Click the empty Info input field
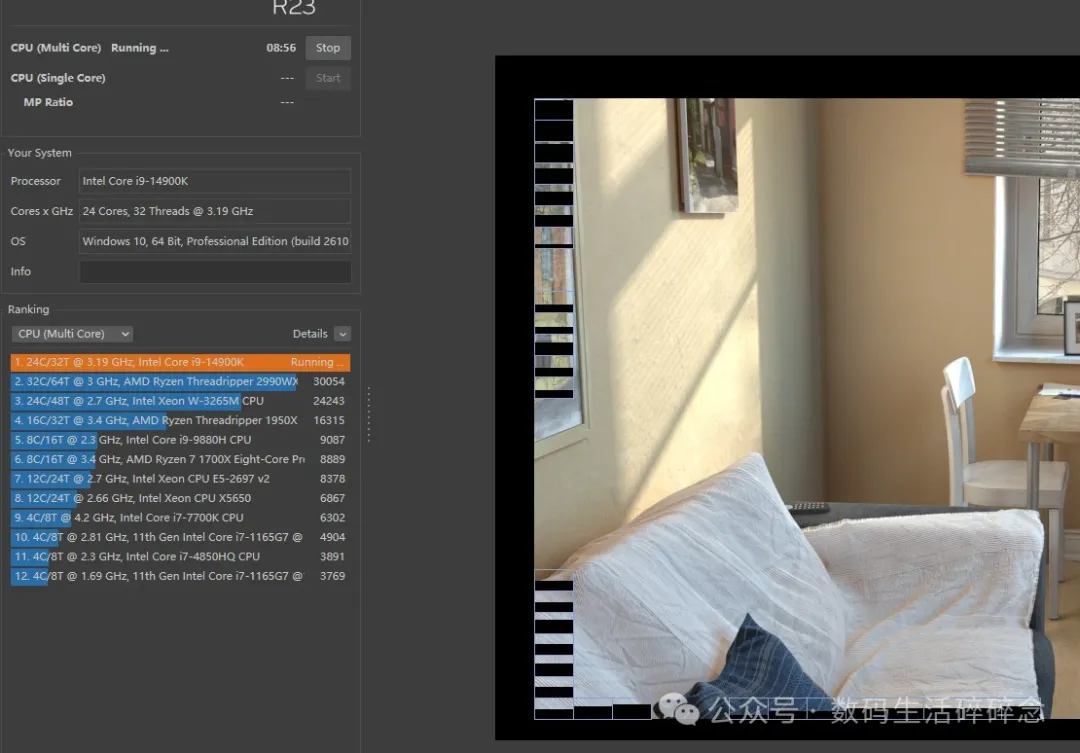This screenshot has height=753, width=1080. tap(215, 271)
